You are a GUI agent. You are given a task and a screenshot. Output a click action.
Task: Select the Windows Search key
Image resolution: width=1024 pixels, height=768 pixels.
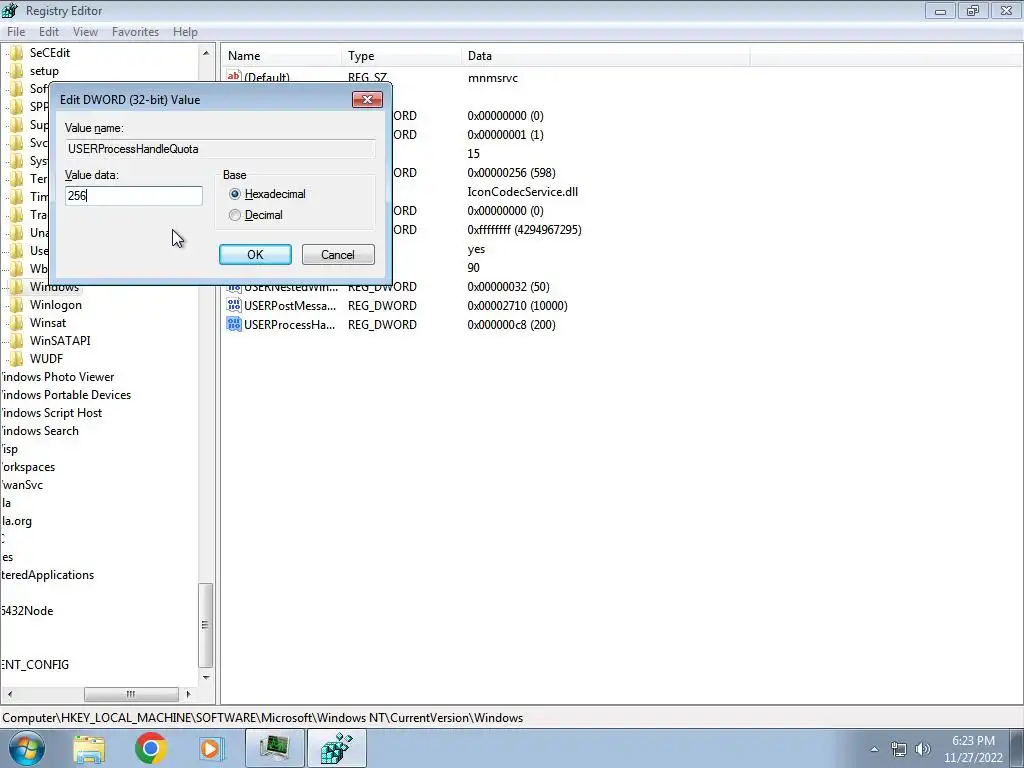pos(39,431)
